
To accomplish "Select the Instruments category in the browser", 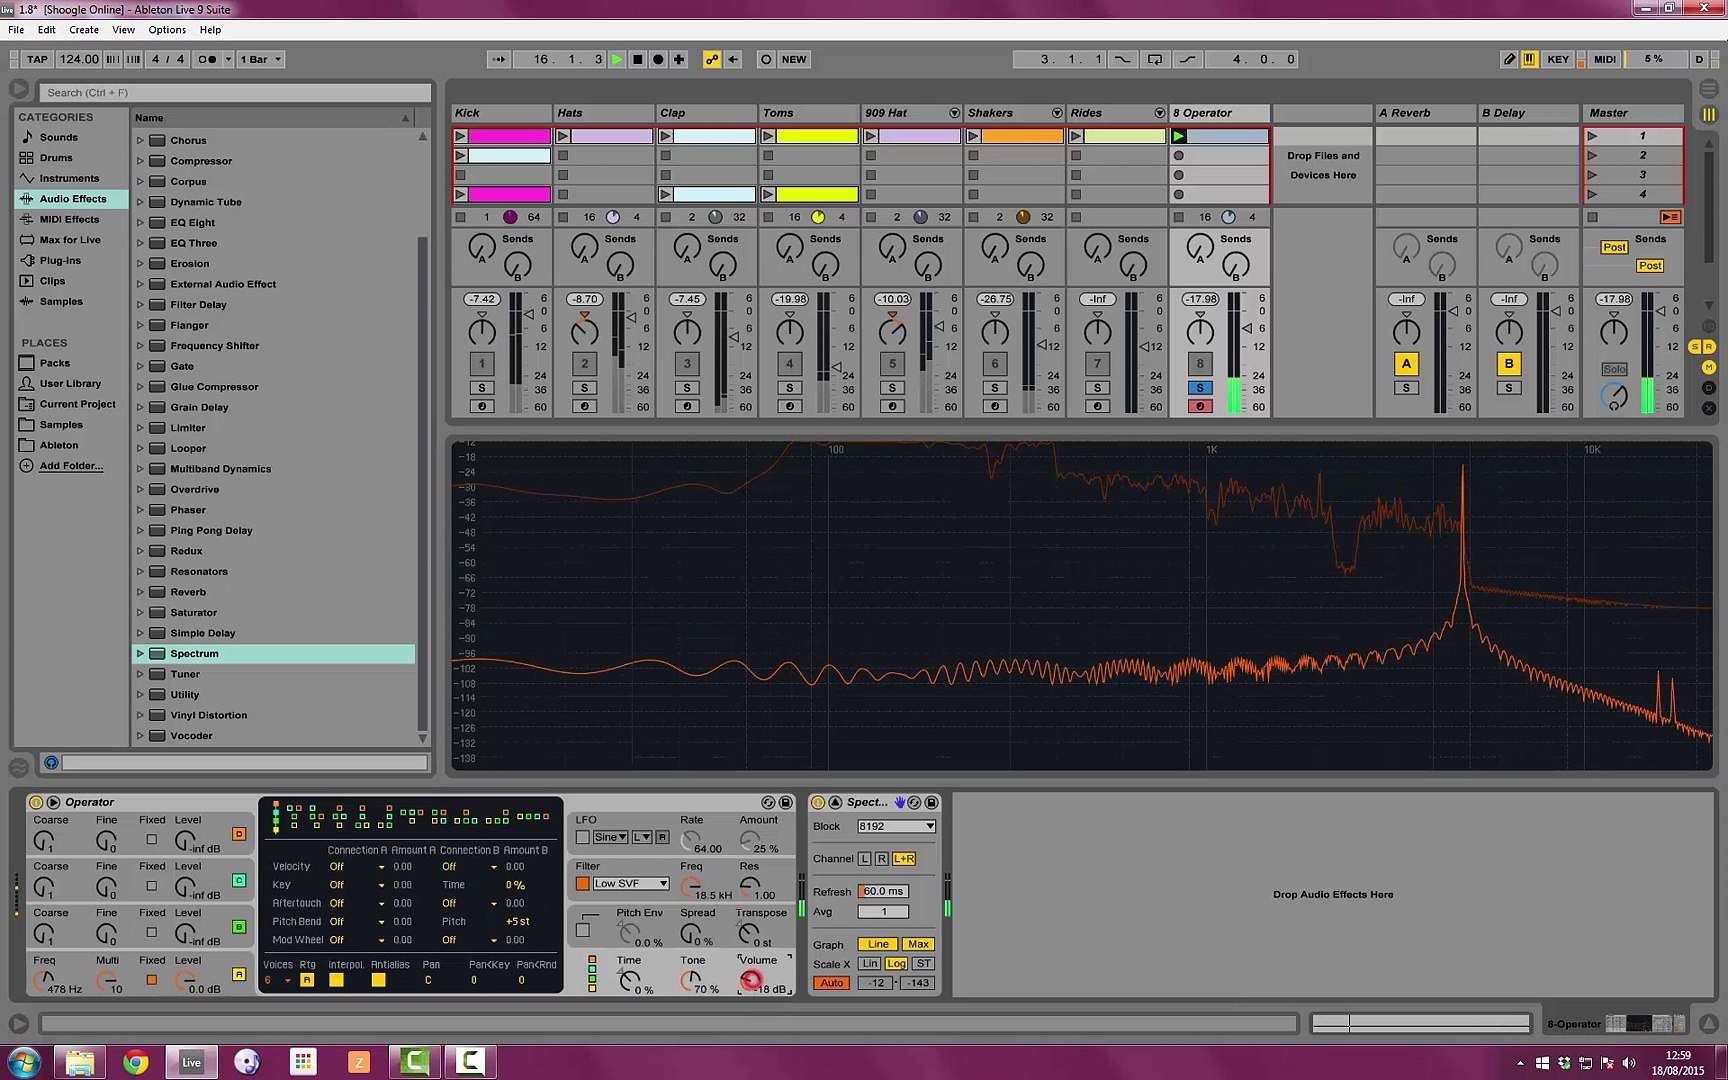I will 69,178.
